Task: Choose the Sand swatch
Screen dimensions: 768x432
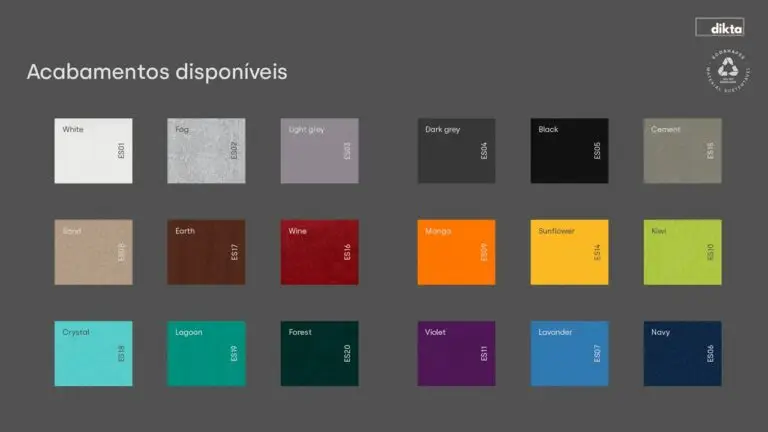Action: coord(93,252)
